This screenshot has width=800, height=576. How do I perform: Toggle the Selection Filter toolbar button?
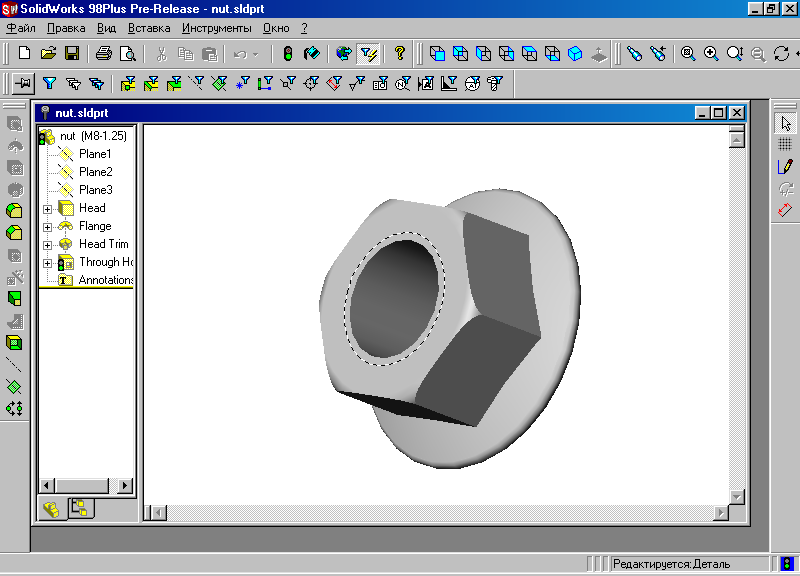click(368, 53)
